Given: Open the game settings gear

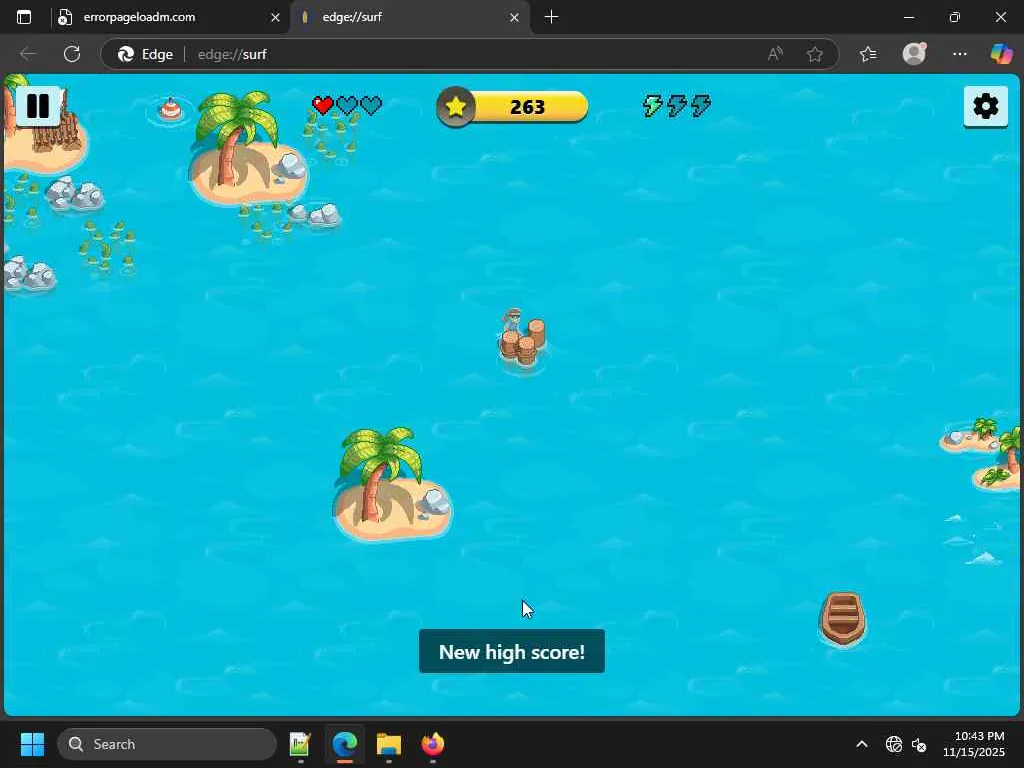Looking at the screenshot, I should 985,106.
